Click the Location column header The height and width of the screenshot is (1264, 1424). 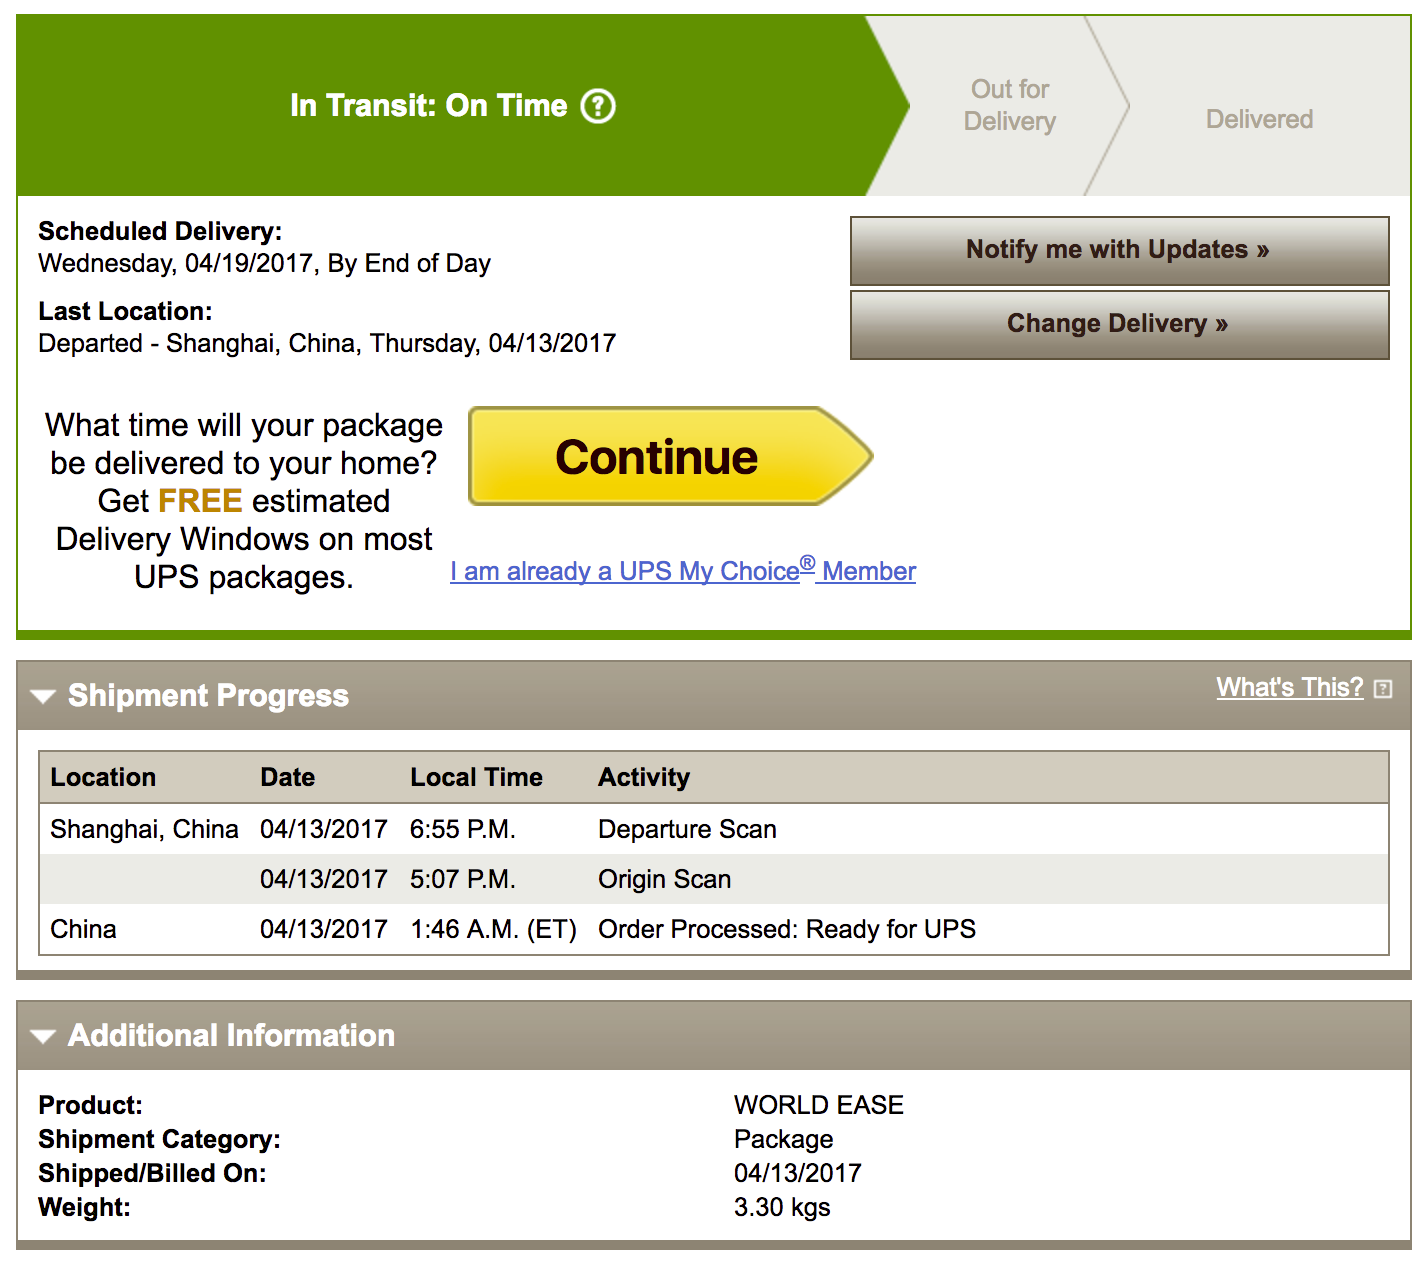tap(103, 777)
